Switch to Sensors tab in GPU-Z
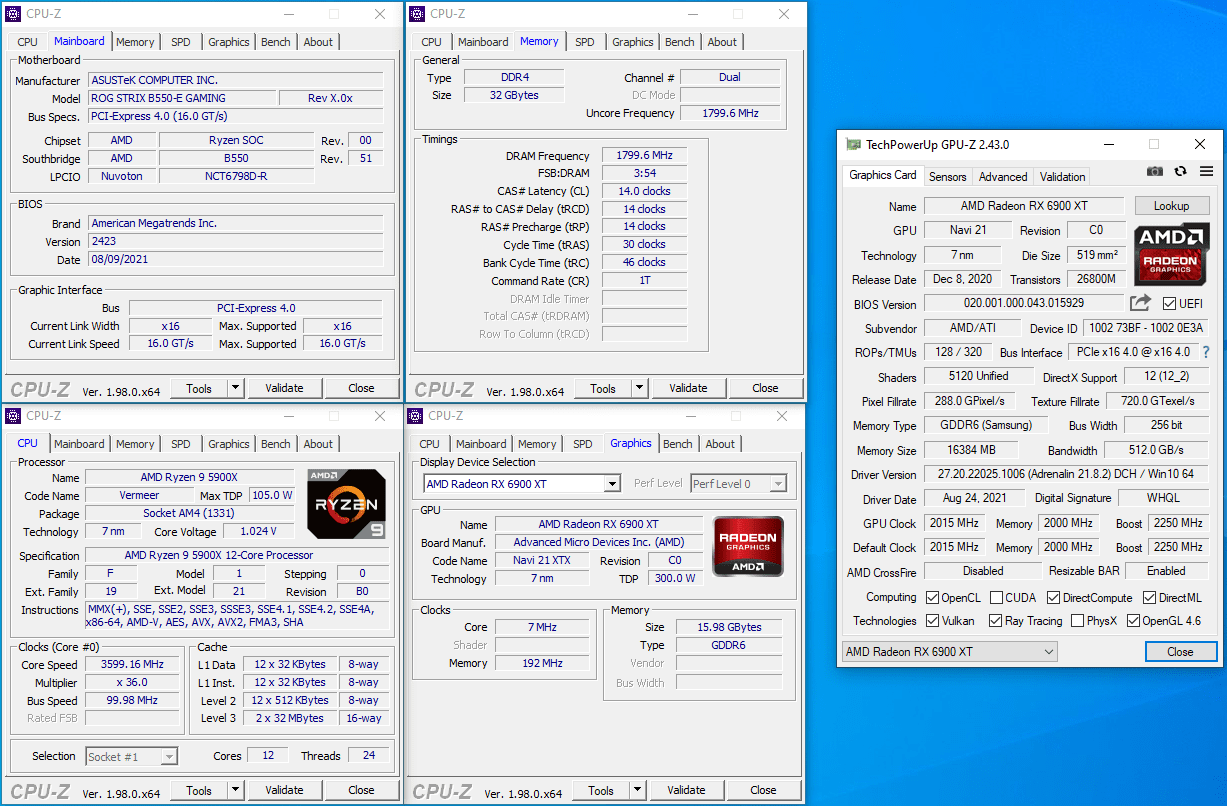 947,177
